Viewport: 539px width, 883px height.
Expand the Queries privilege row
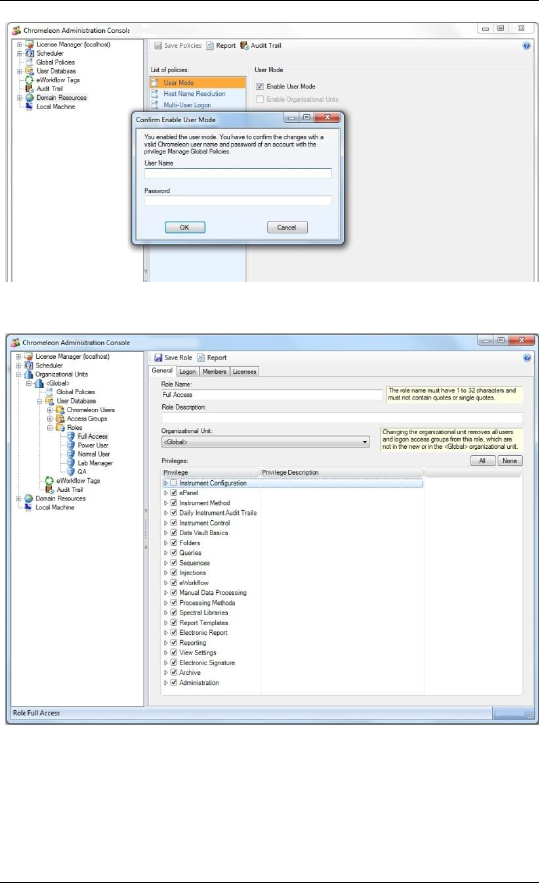point(166,553)
